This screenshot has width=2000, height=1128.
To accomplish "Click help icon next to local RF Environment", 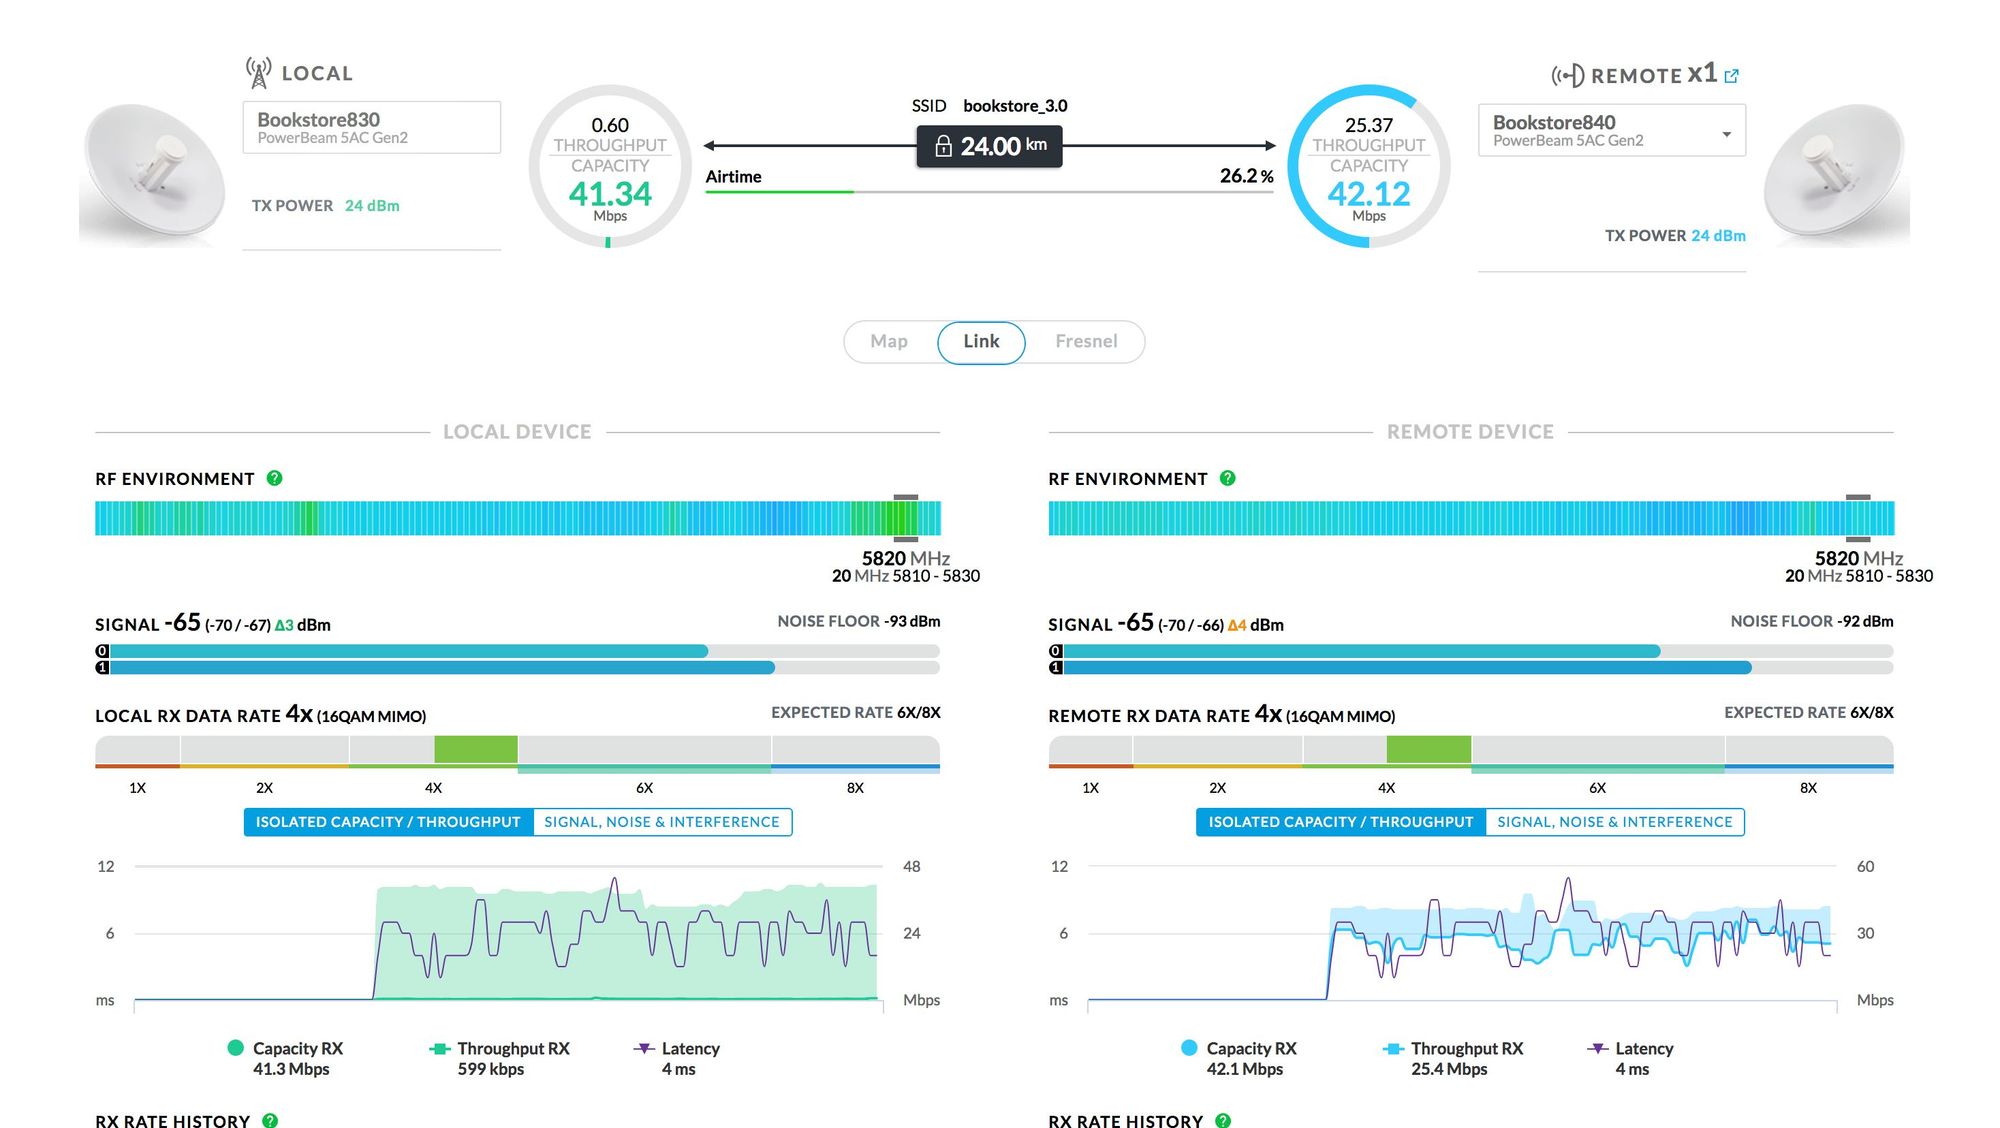I will pyautogui.click(x=275, y=479).
